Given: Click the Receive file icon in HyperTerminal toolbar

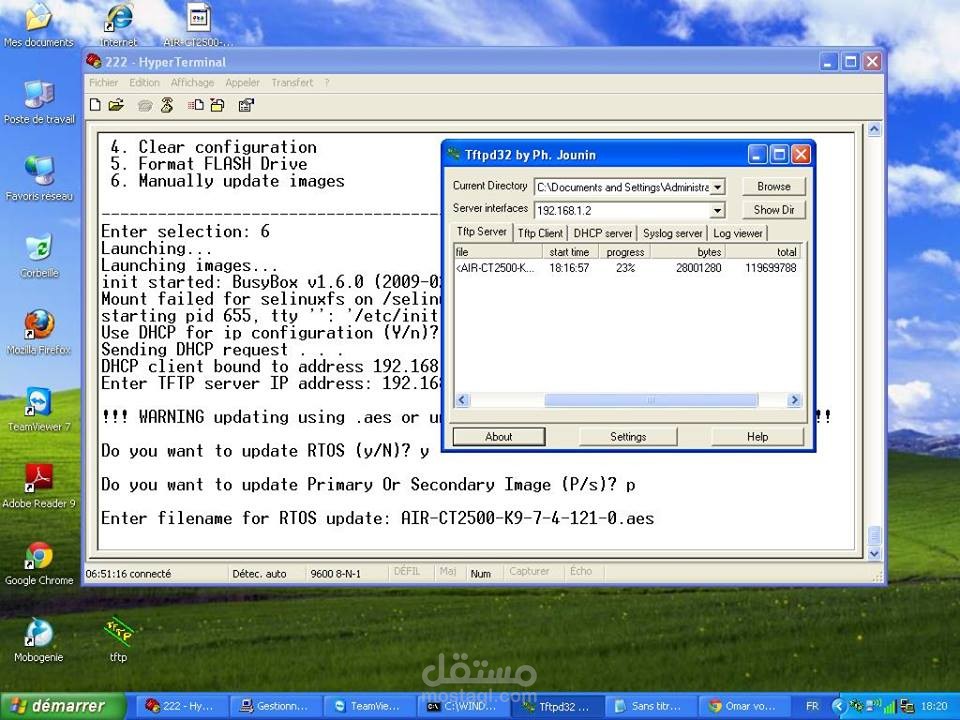Looking at the screenshot, I should pyautogui.click(x=217, y=105).
